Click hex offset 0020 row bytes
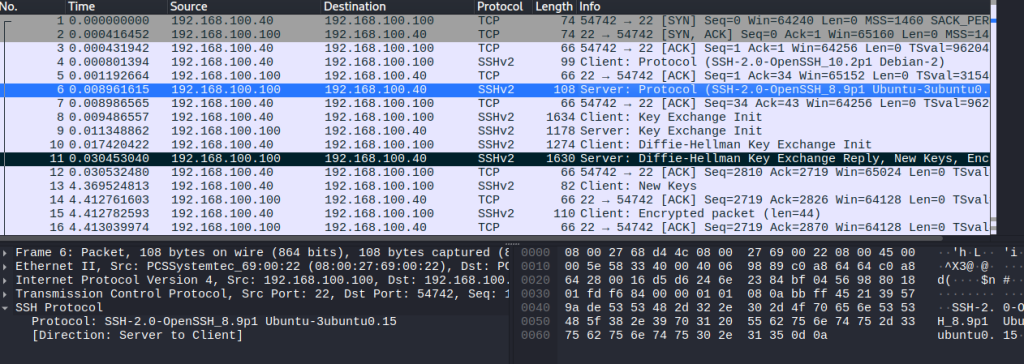Screen dimensions: 1024x364 [x=740, y=280]
